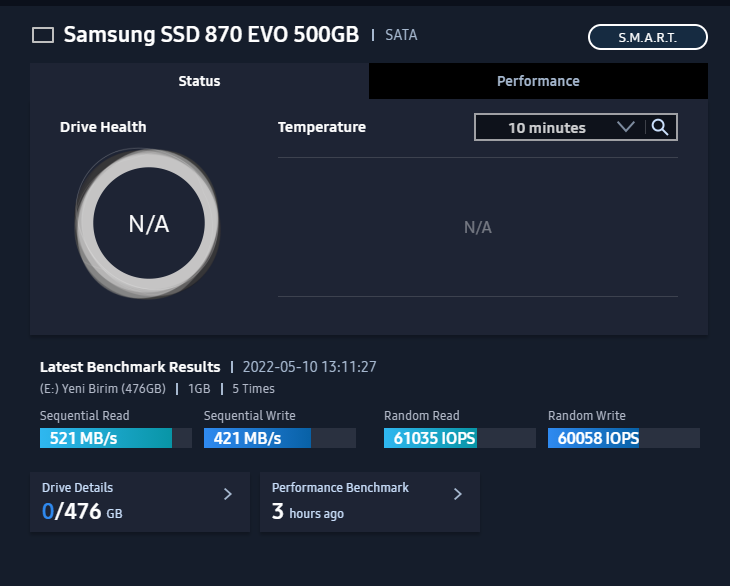Click the benchmark timestamp 2022-05-10 13:11:27
The image size is (730, 586).
(x=310, y=367)
